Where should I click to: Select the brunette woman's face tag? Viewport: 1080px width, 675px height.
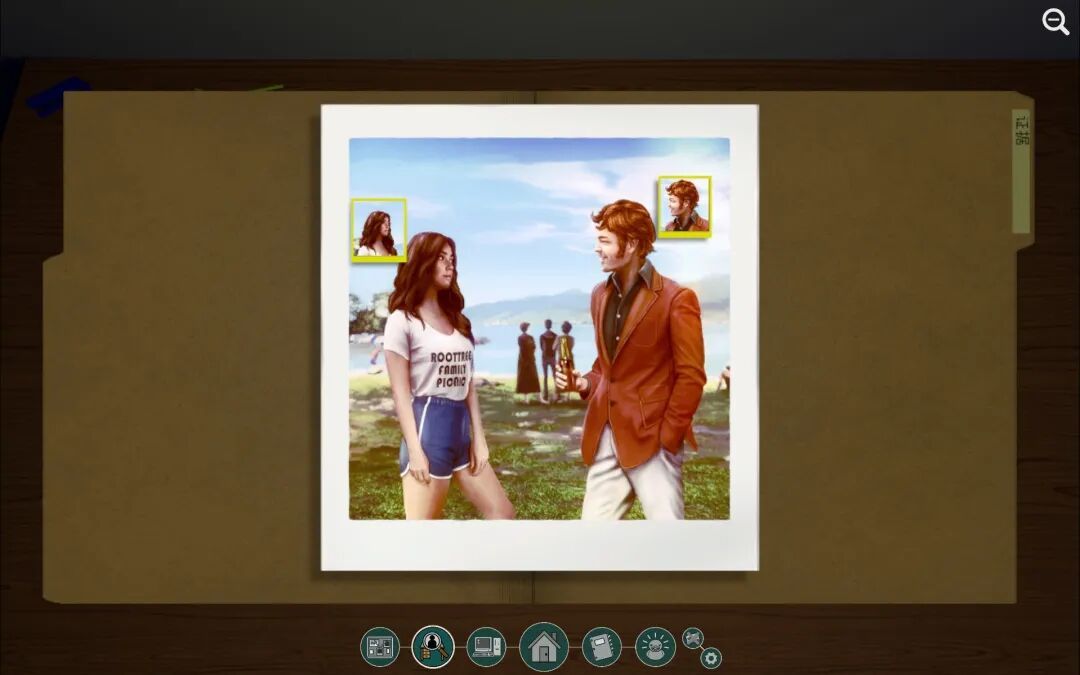[x=379, y=231]
